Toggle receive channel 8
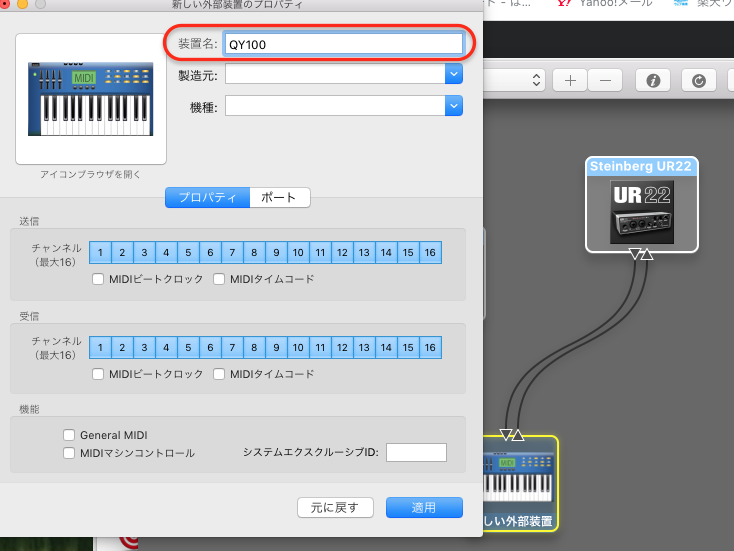 [254, 348]
